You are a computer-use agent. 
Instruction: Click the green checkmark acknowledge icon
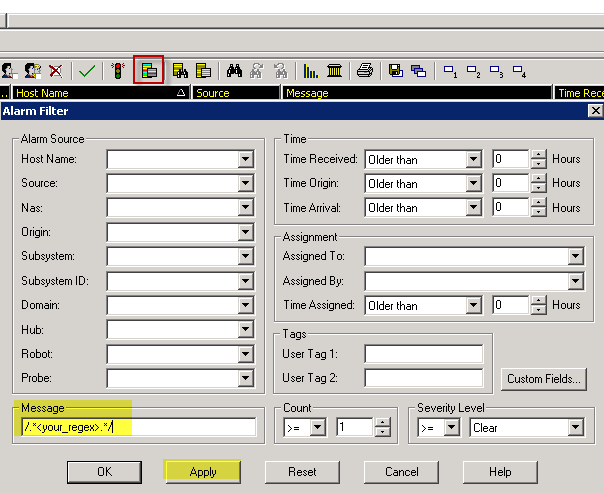tap(87, 71)
